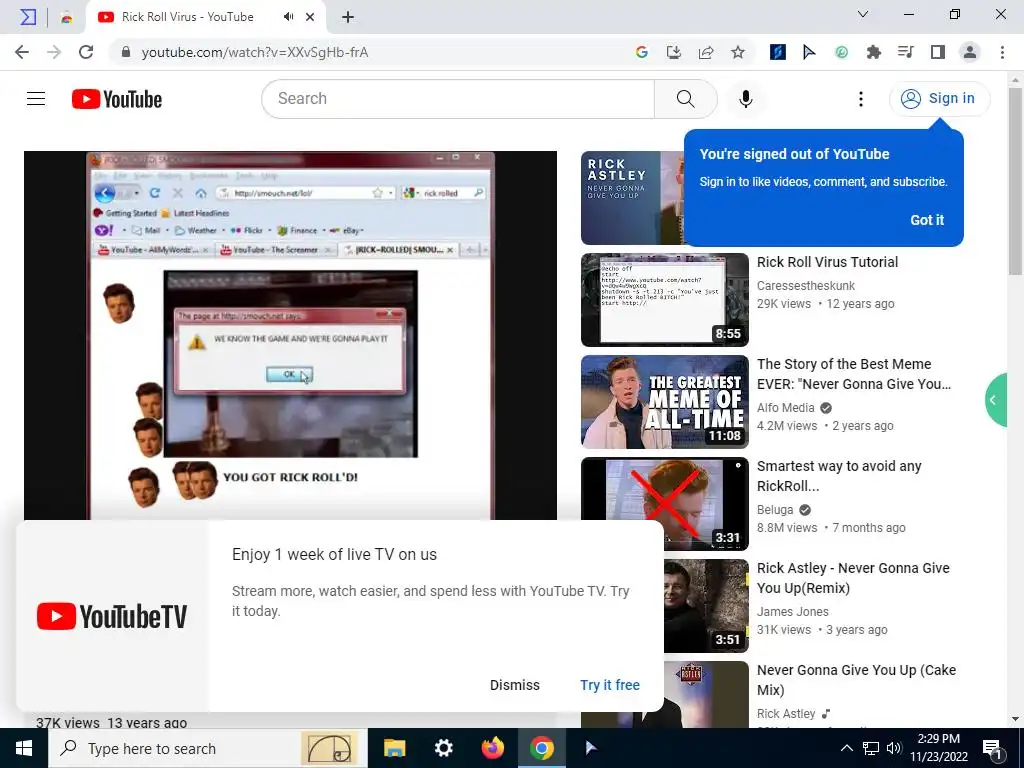Open Smartest way to avoid any RickRoll title
Image resolution: width=1024 pixels, height=768 pixels.
tap(839, 475)
